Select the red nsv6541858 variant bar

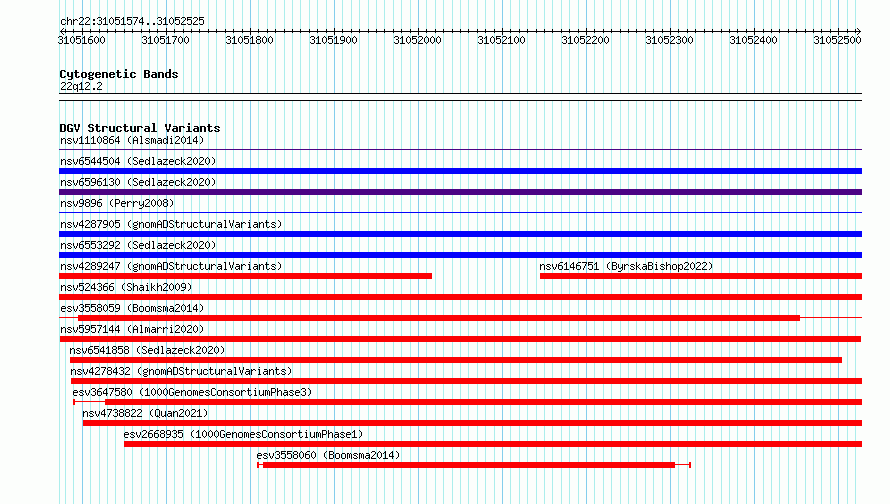coord(456,360)
